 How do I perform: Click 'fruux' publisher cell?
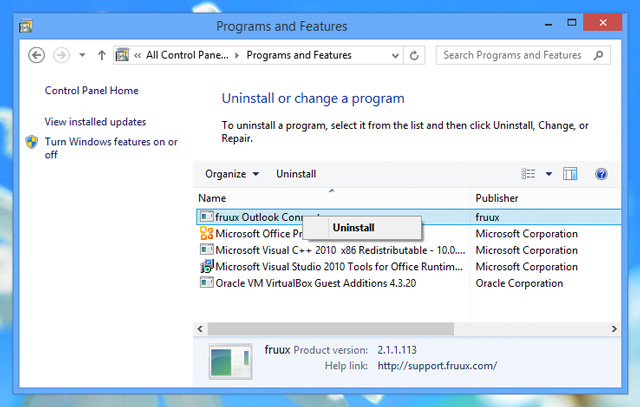click(x=487, y=217)
